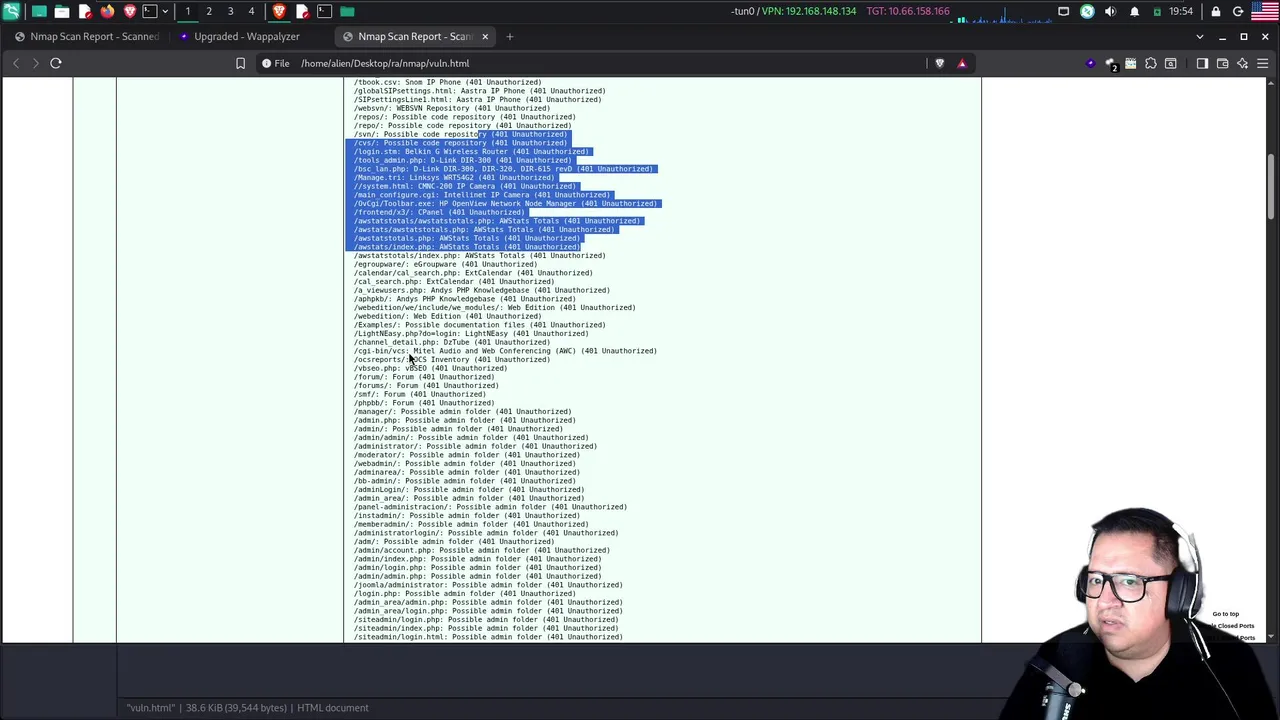Open Brave Rewards triangle icon

[962, 63]
